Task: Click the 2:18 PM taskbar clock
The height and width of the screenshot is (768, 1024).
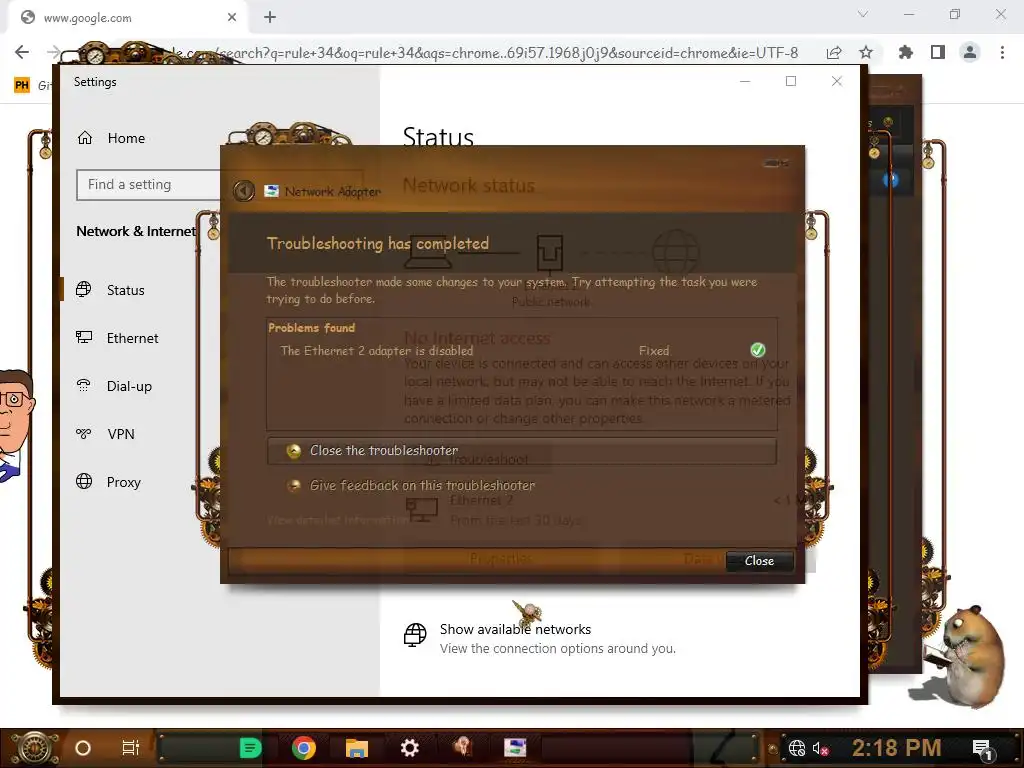Action: click(x=897, y=747)
